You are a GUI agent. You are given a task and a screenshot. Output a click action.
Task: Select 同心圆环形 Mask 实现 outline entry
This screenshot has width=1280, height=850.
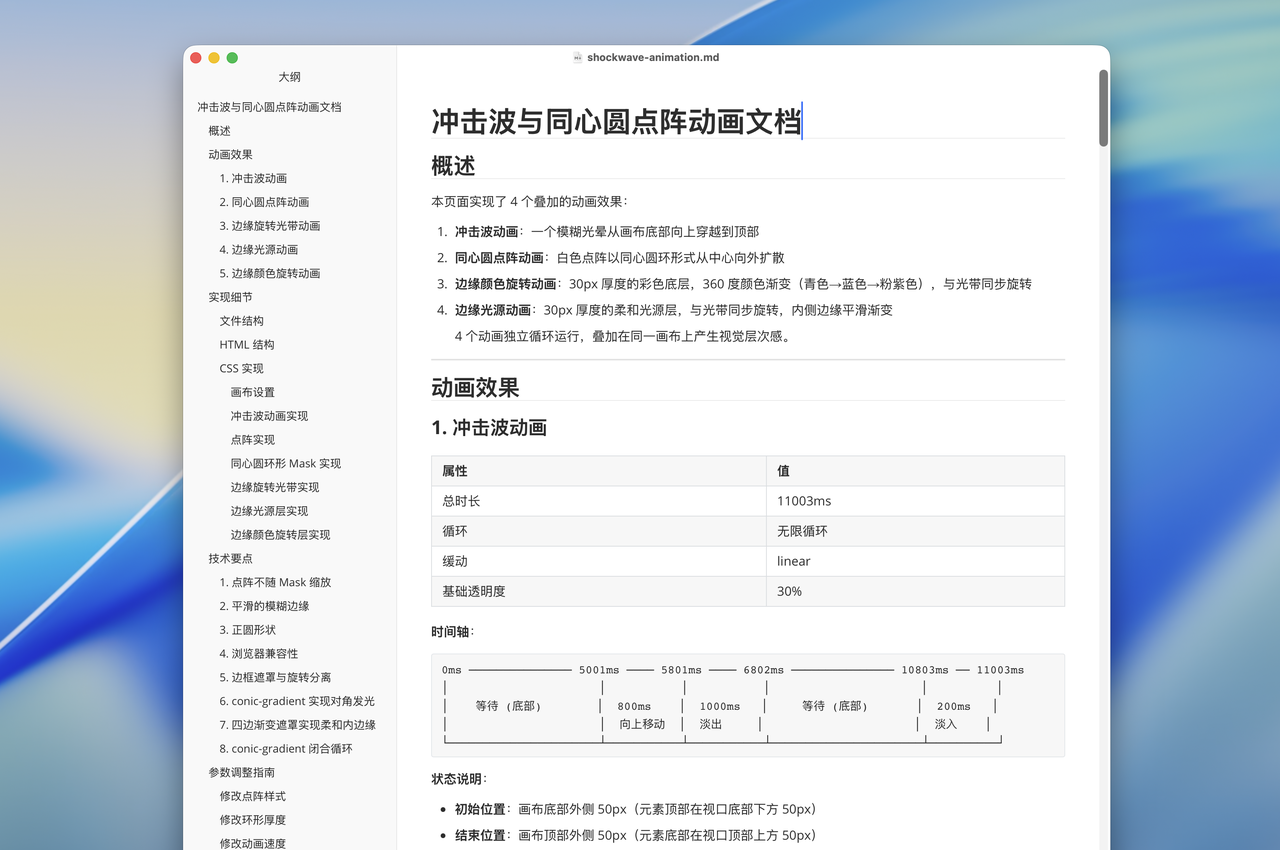tap(286, 464)
